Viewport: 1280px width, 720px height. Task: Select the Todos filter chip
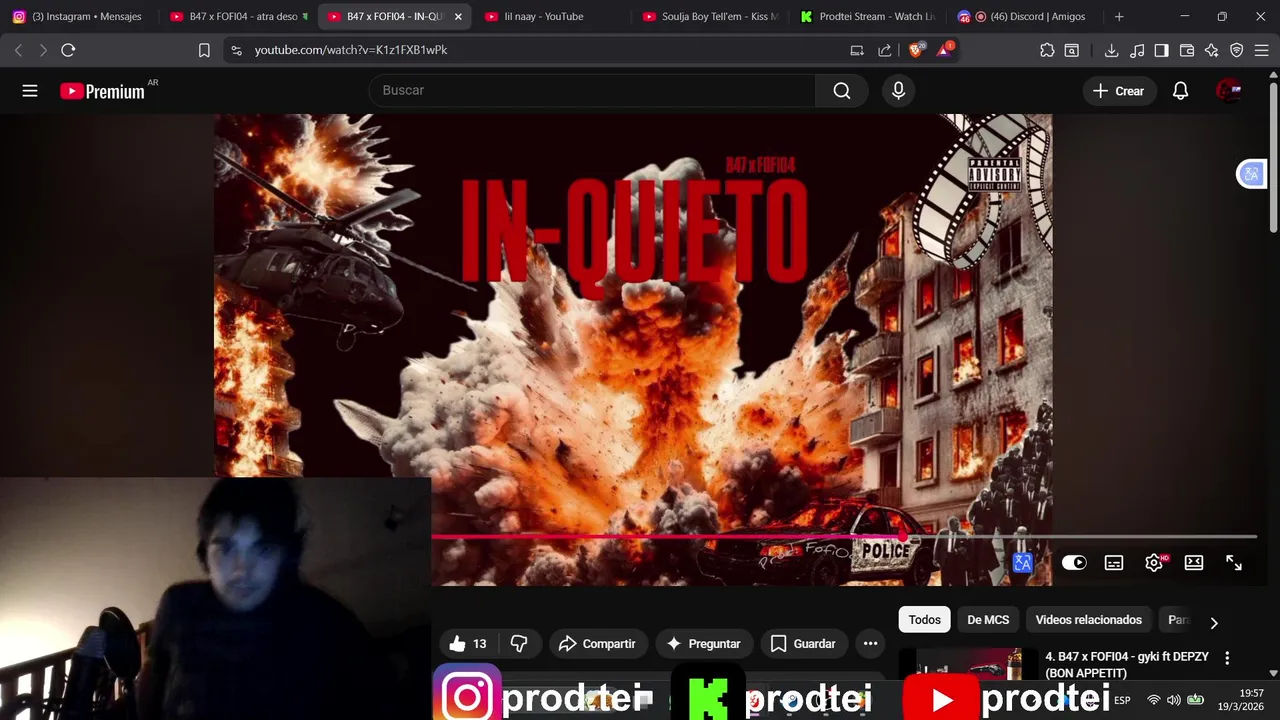point(924,620)
